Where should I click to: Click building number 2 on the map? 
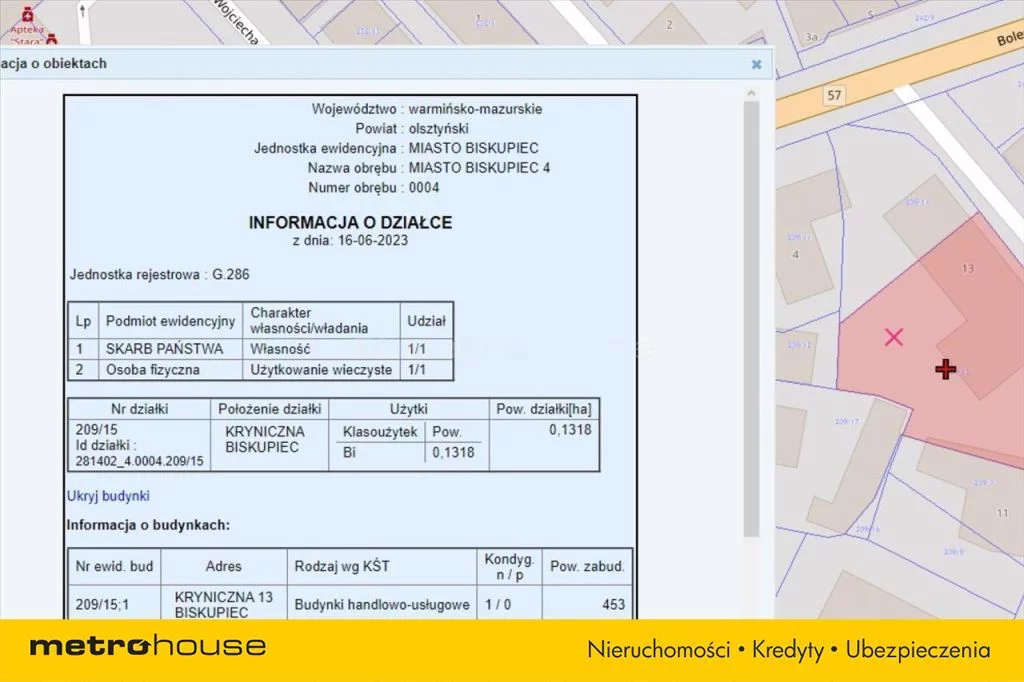point(669,24)
